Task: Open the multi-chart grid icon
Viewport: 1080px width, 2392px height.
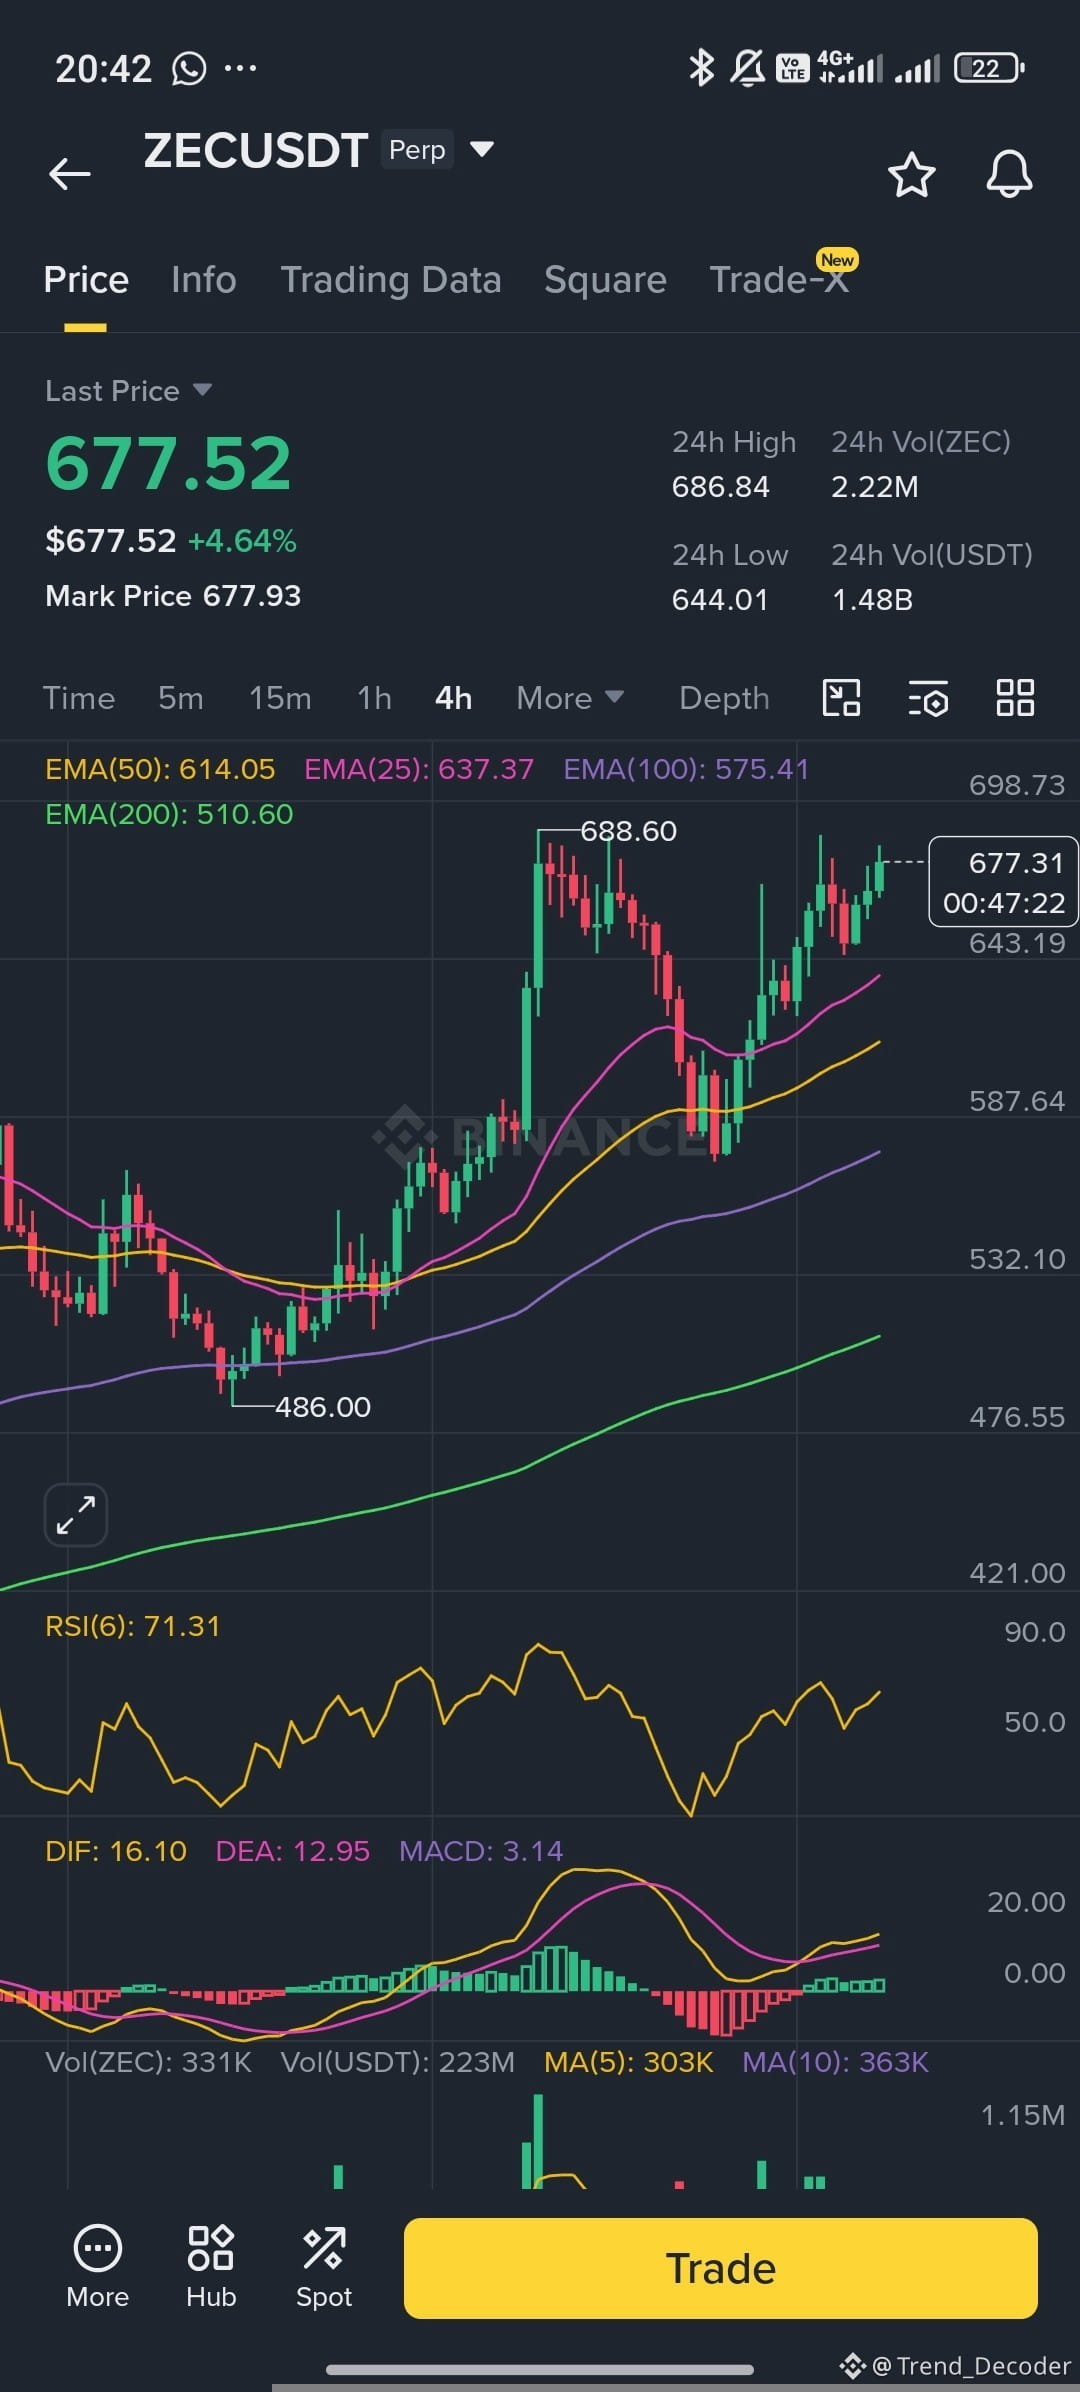Action: (1015, 698)
